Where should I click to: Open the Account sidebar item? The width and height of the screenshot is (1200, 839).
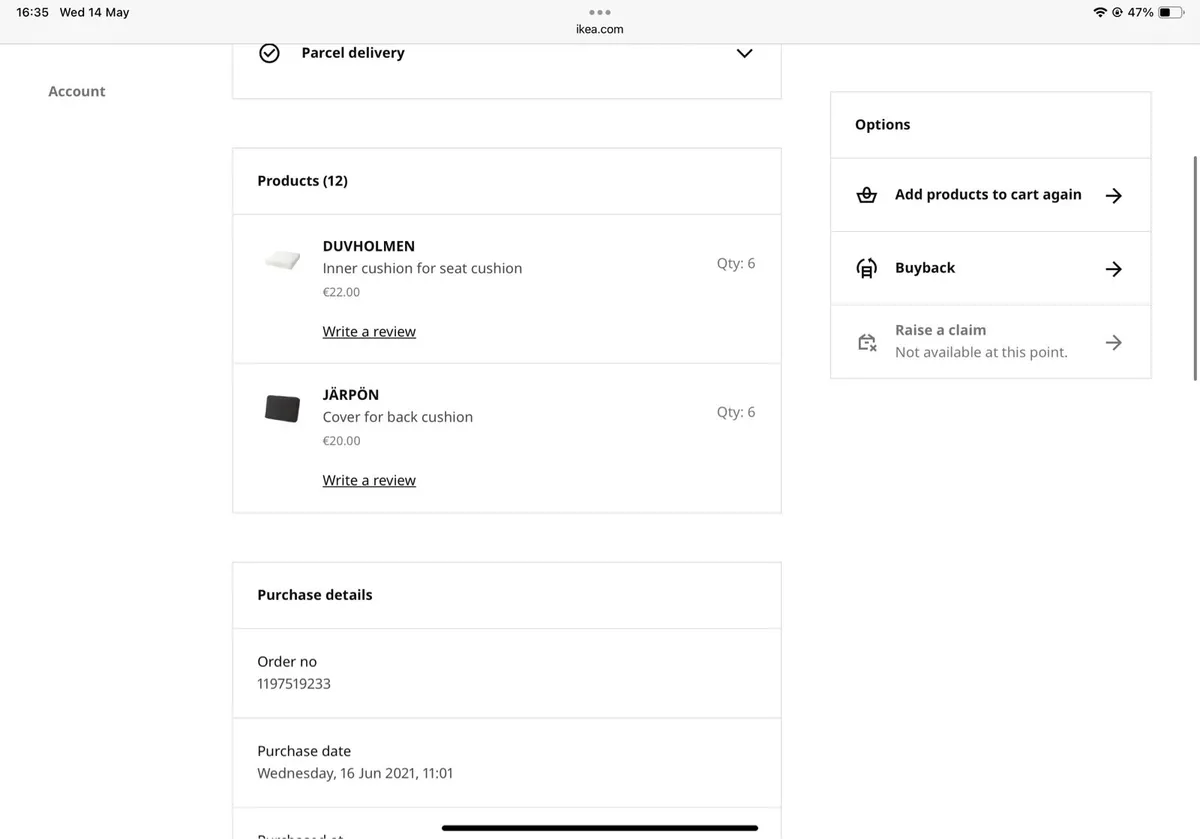pyautogui.click(x=77, y=91)
